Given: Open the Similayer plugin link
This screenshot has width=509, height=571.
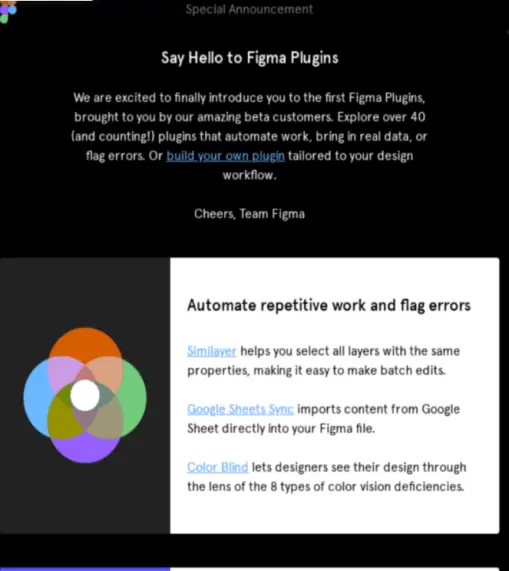Looking at the screenshot, I should 212,351.
